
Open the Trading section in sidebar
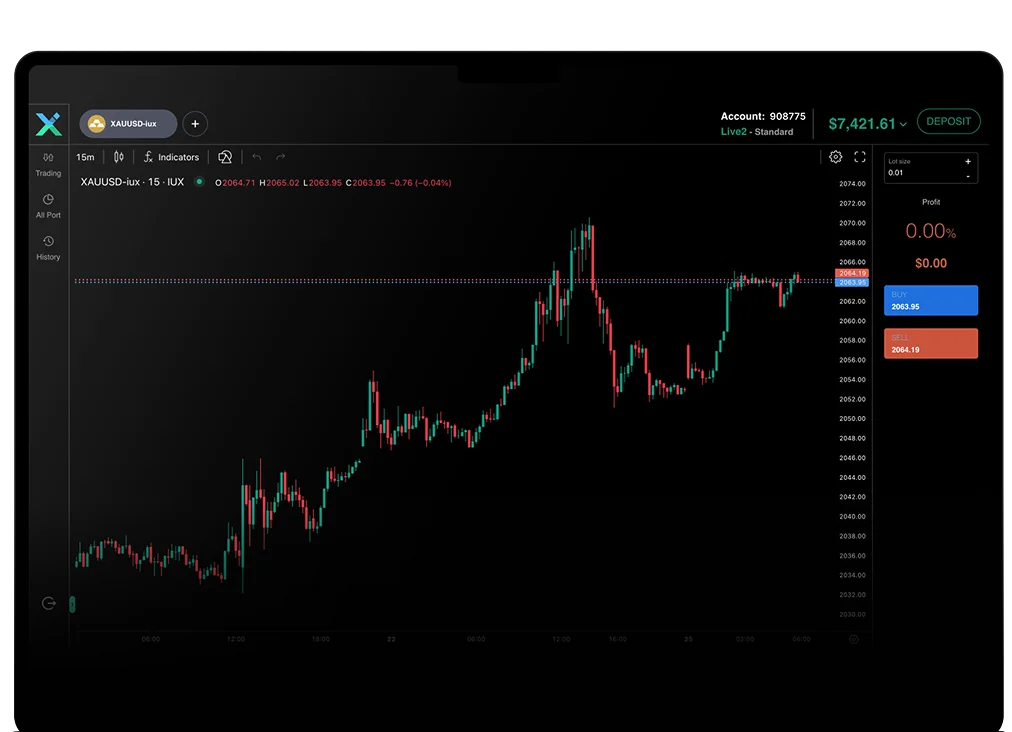coord(48,164)
